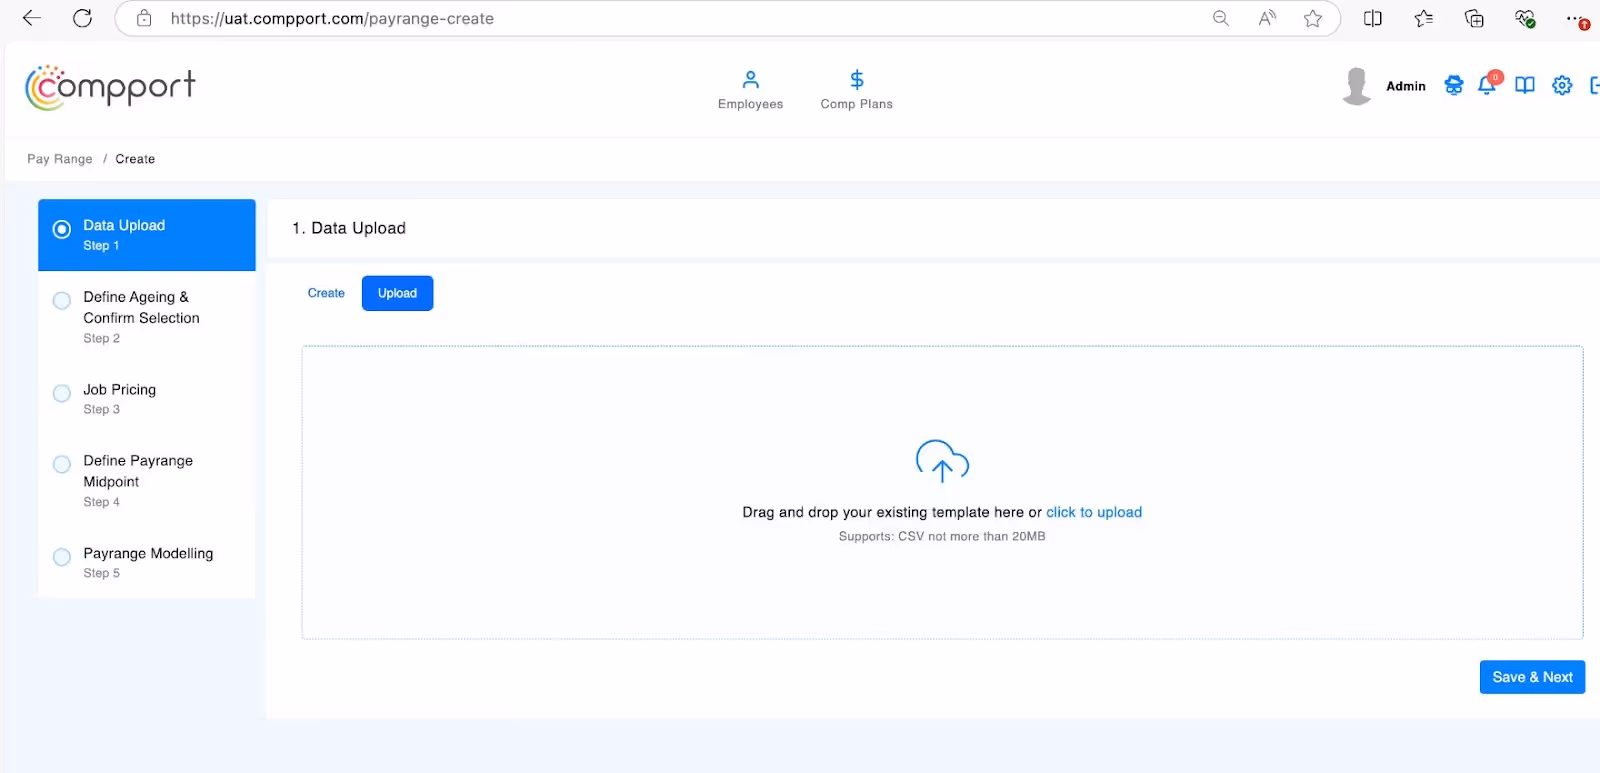Click the logout icon at the right edge
Image resolution: width=1600 pixels, height=773 pixels.
pyautogui.click(x=1594, y=86)
